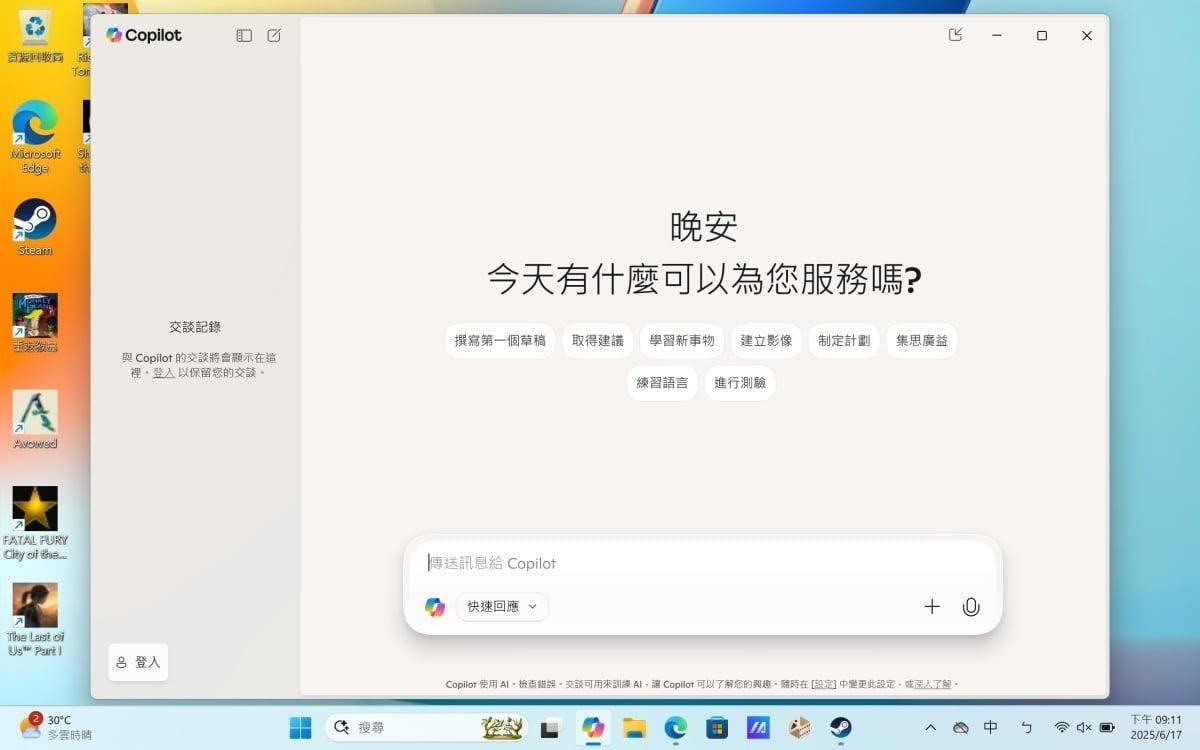Click the 登入 sign-in button at sidebar bottom

[x=138, y=662]
